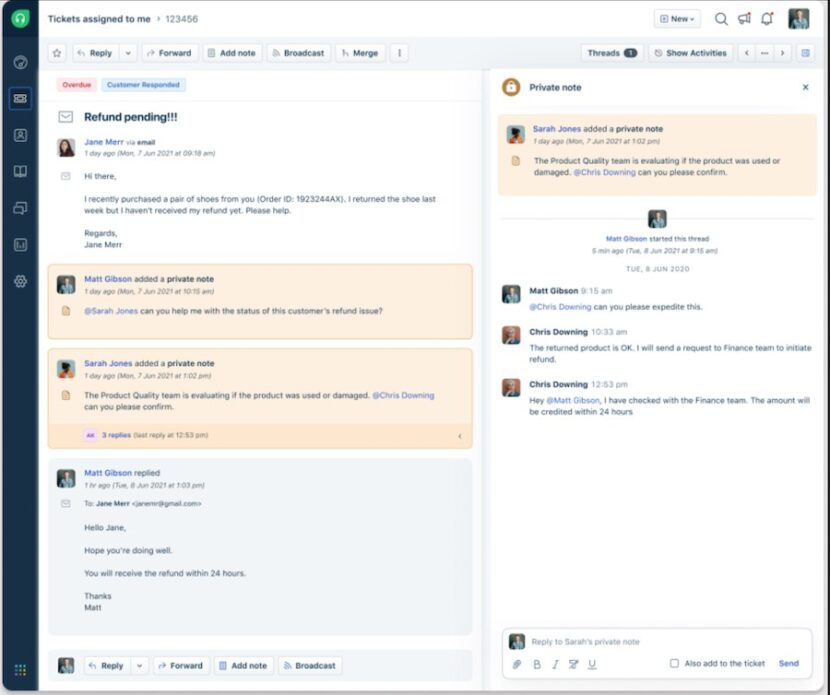Open the Dashboard from the left sidebar
The height and width of the screenshot is (695, 830).
20,62
